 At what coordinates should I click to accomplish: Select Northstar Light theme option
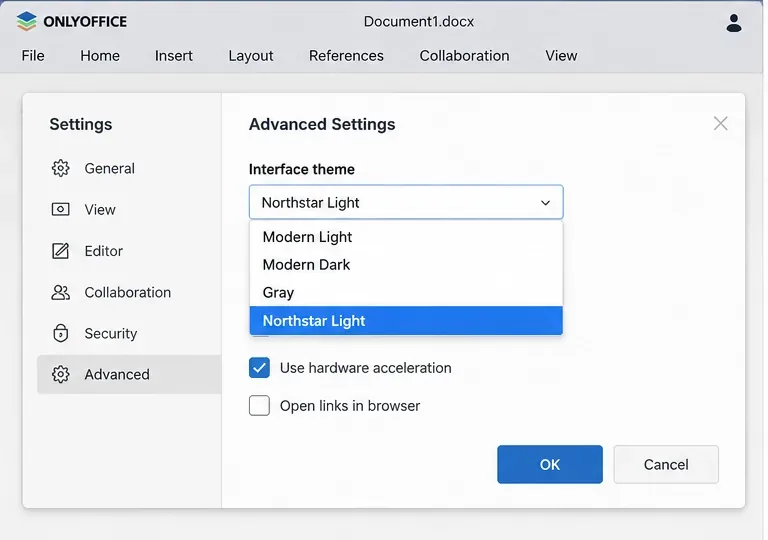[406, 320]
